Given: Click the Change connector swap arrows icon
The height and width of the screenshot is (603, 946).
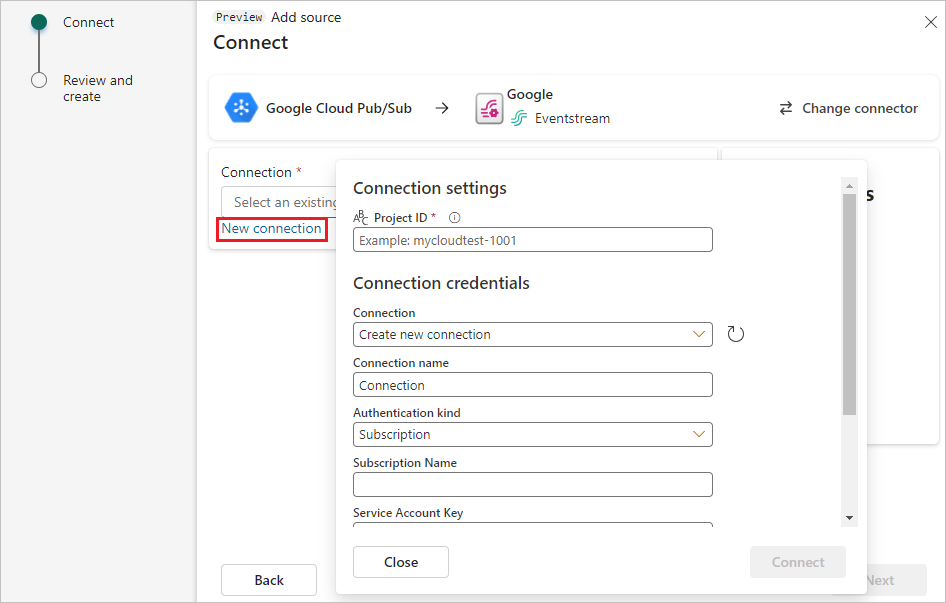Looking at the screenshot, I should 785,109.
